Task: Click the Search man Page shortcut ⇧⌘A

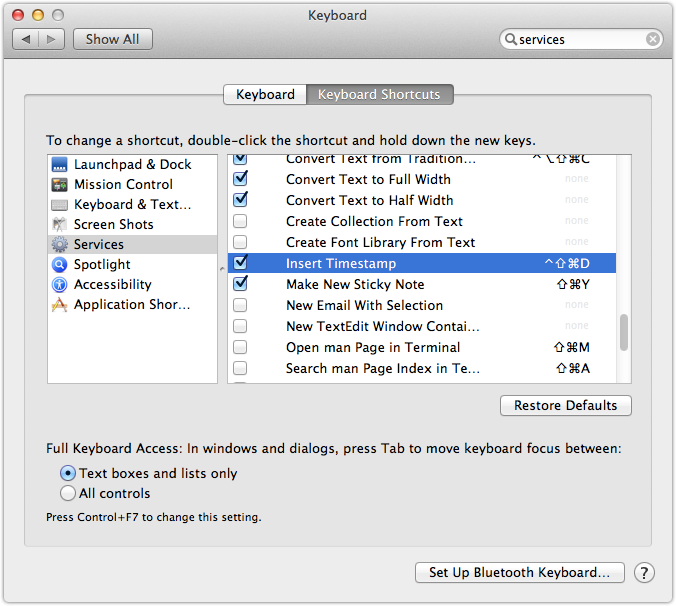Action: pyautogui.click(x=573, y=369)
